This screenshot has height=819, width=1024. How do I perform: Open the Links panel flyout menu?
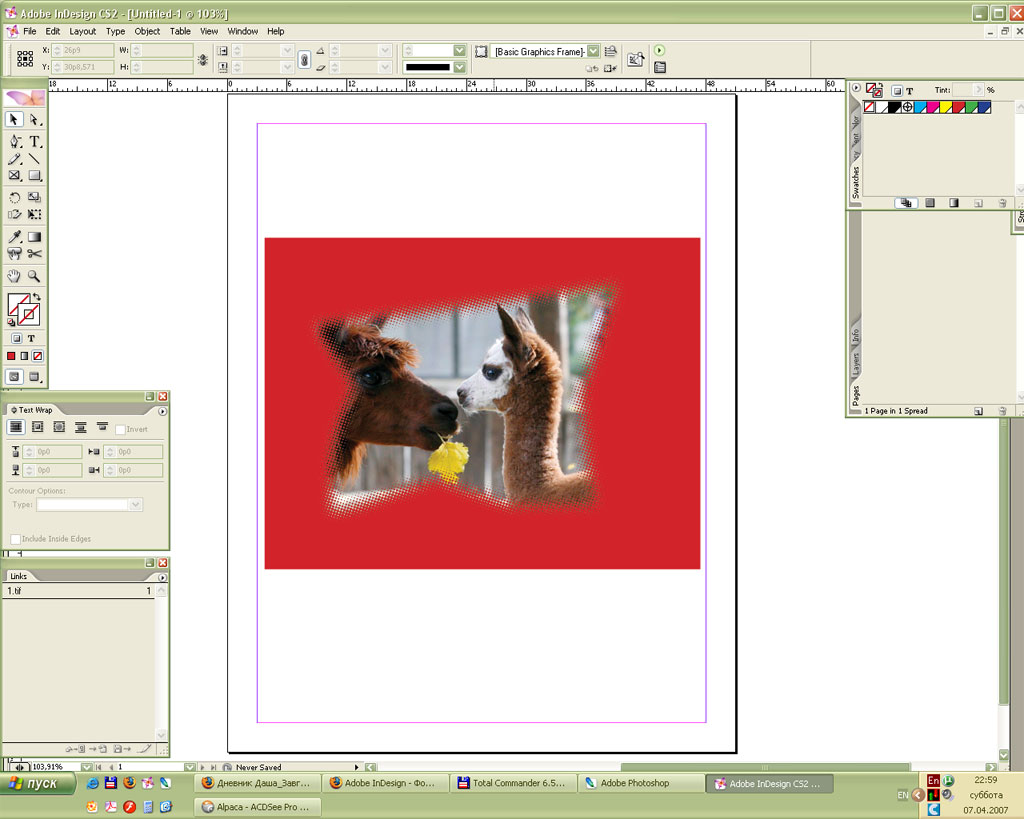click(x=162, y=577)
